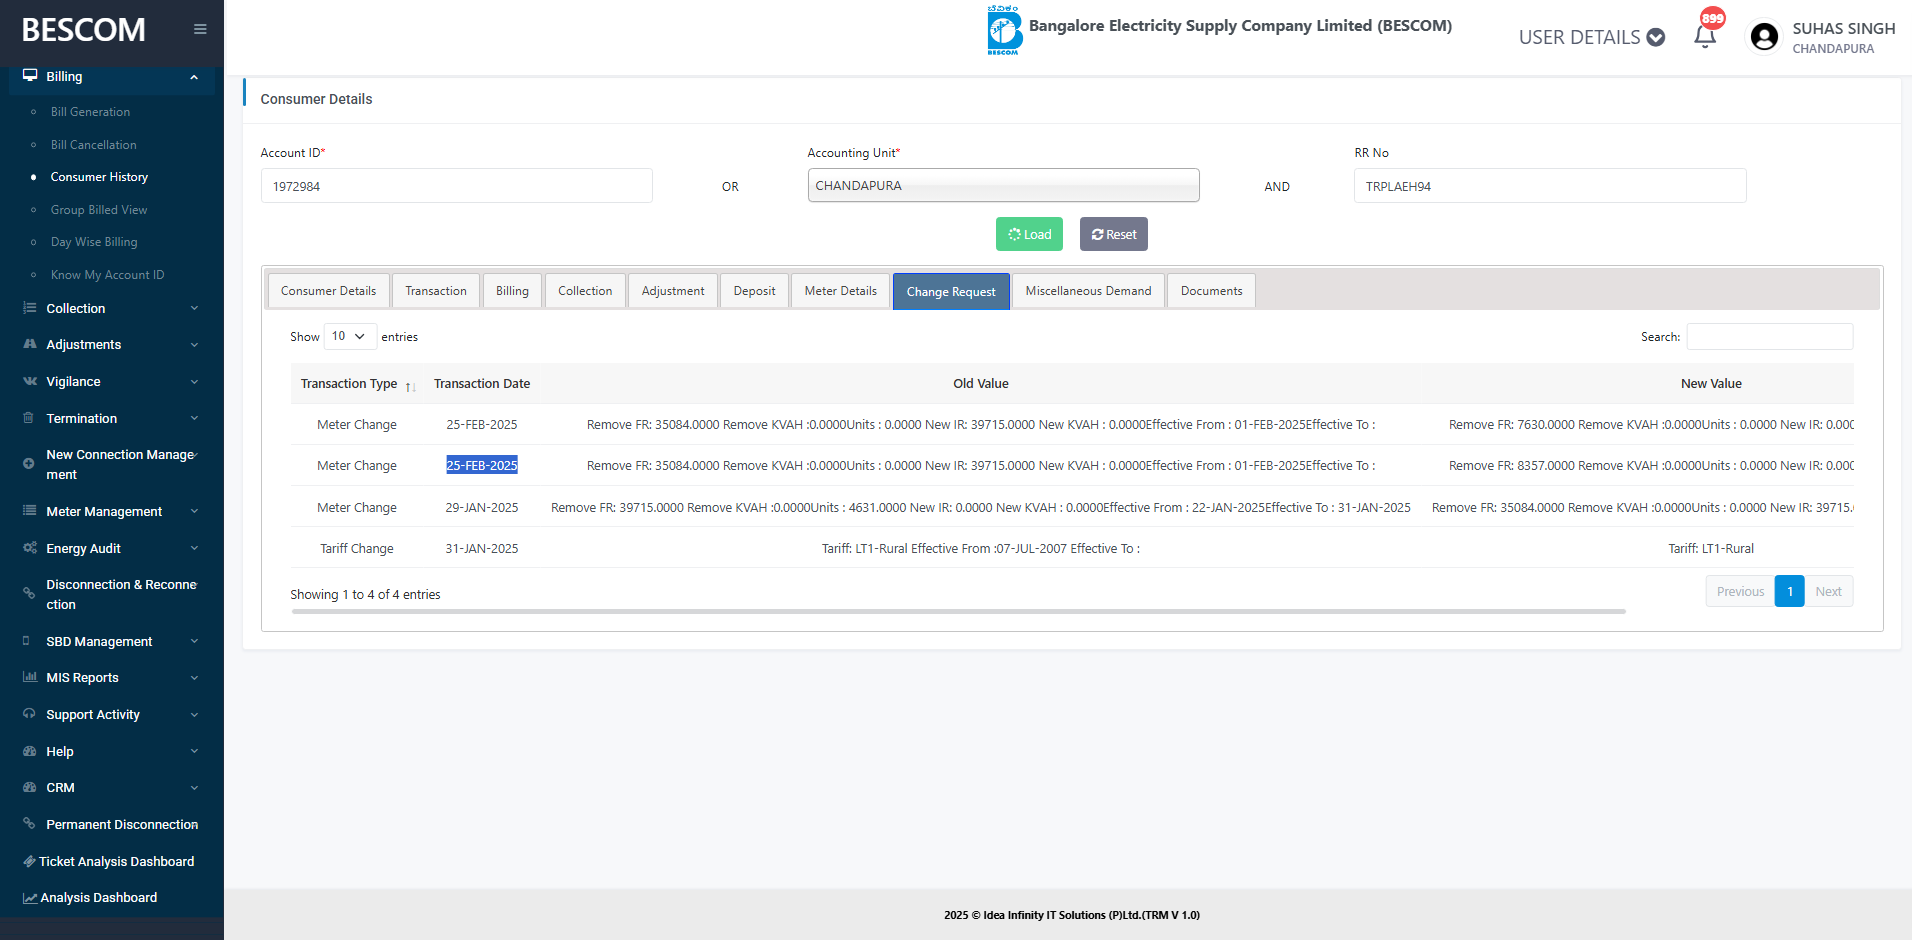Click the table Search input field
The height and width of the screenshot is (940, 1912).
(x=1769, y=337)
